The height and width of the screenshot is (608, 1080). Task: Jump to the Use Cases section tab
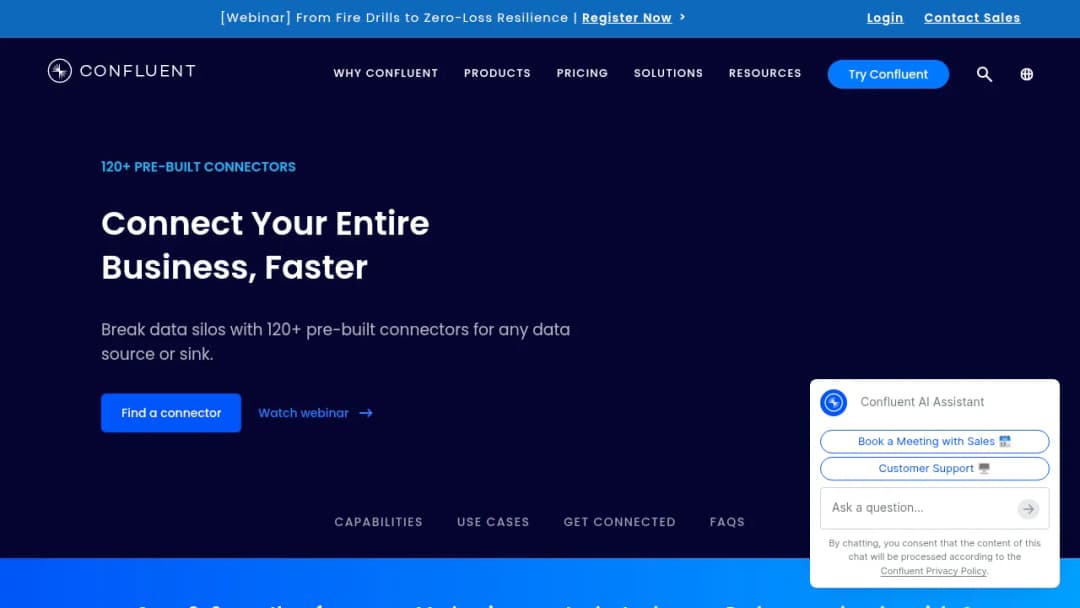[x=493, y=522]
